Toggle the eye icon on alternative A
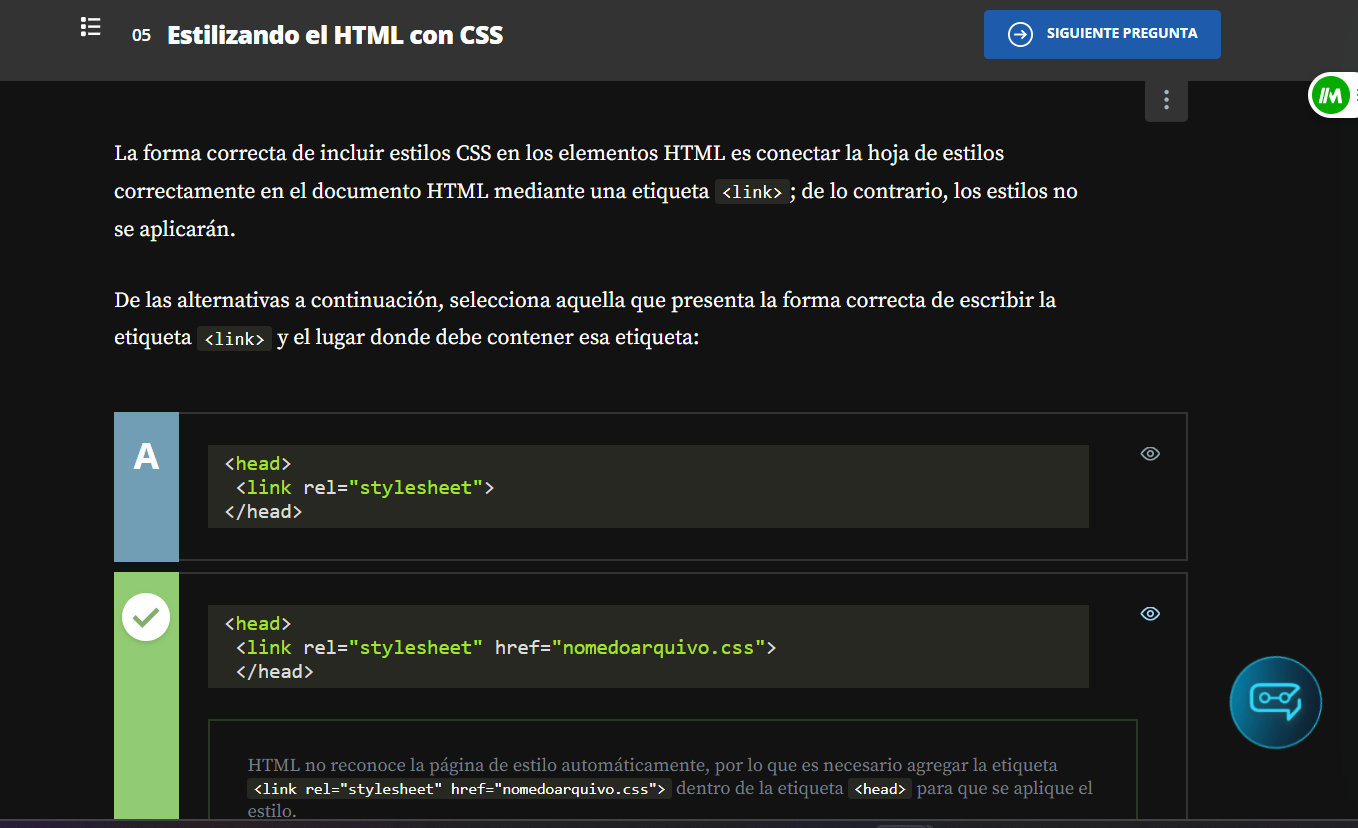 1150,454
